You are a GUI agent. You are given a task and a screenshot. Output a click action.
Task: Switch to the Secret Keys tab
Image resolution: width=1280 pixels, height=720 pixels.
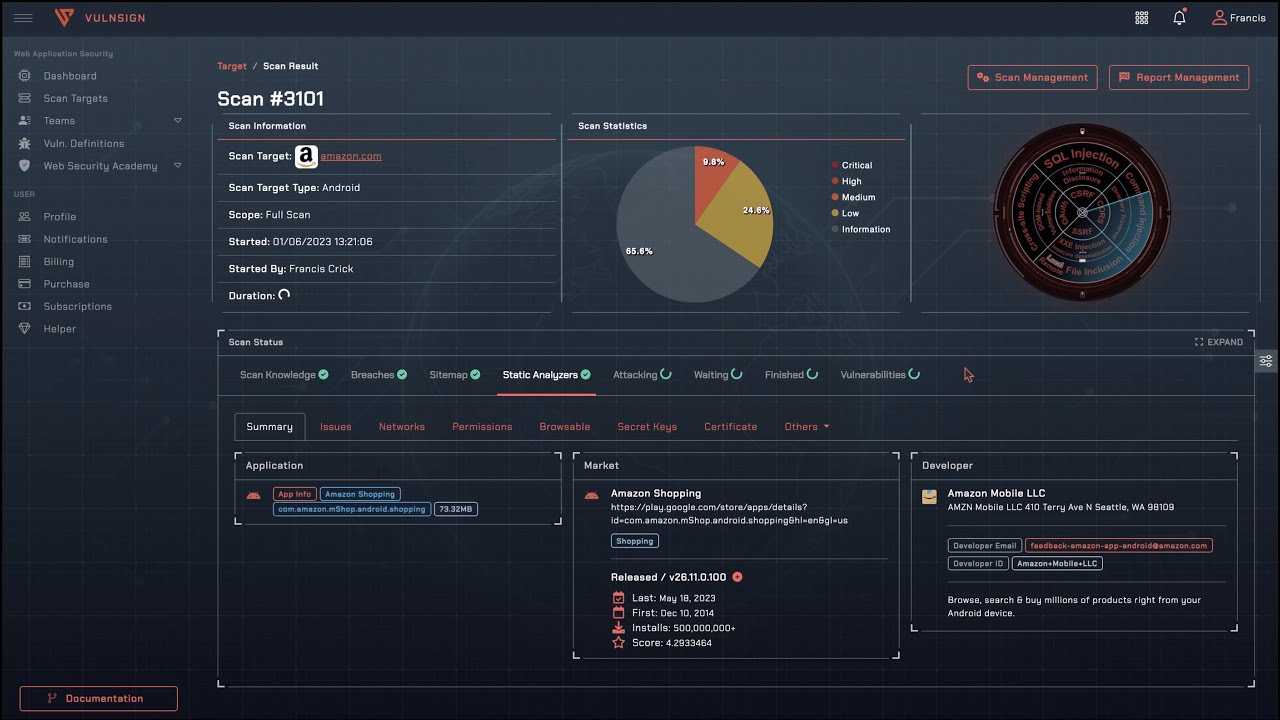click(647, 427)
